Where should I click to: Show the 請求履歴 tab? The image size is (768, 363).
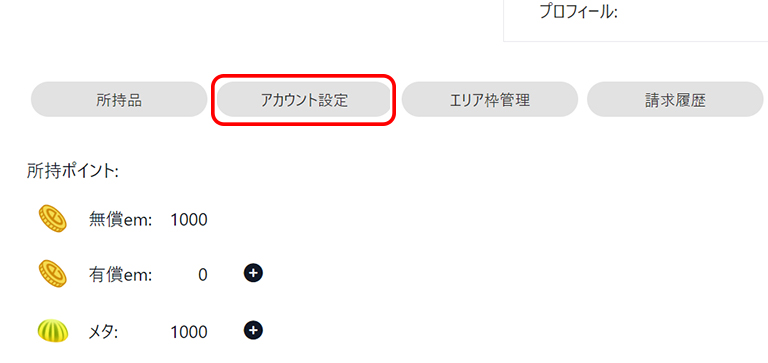coord(675,99)
